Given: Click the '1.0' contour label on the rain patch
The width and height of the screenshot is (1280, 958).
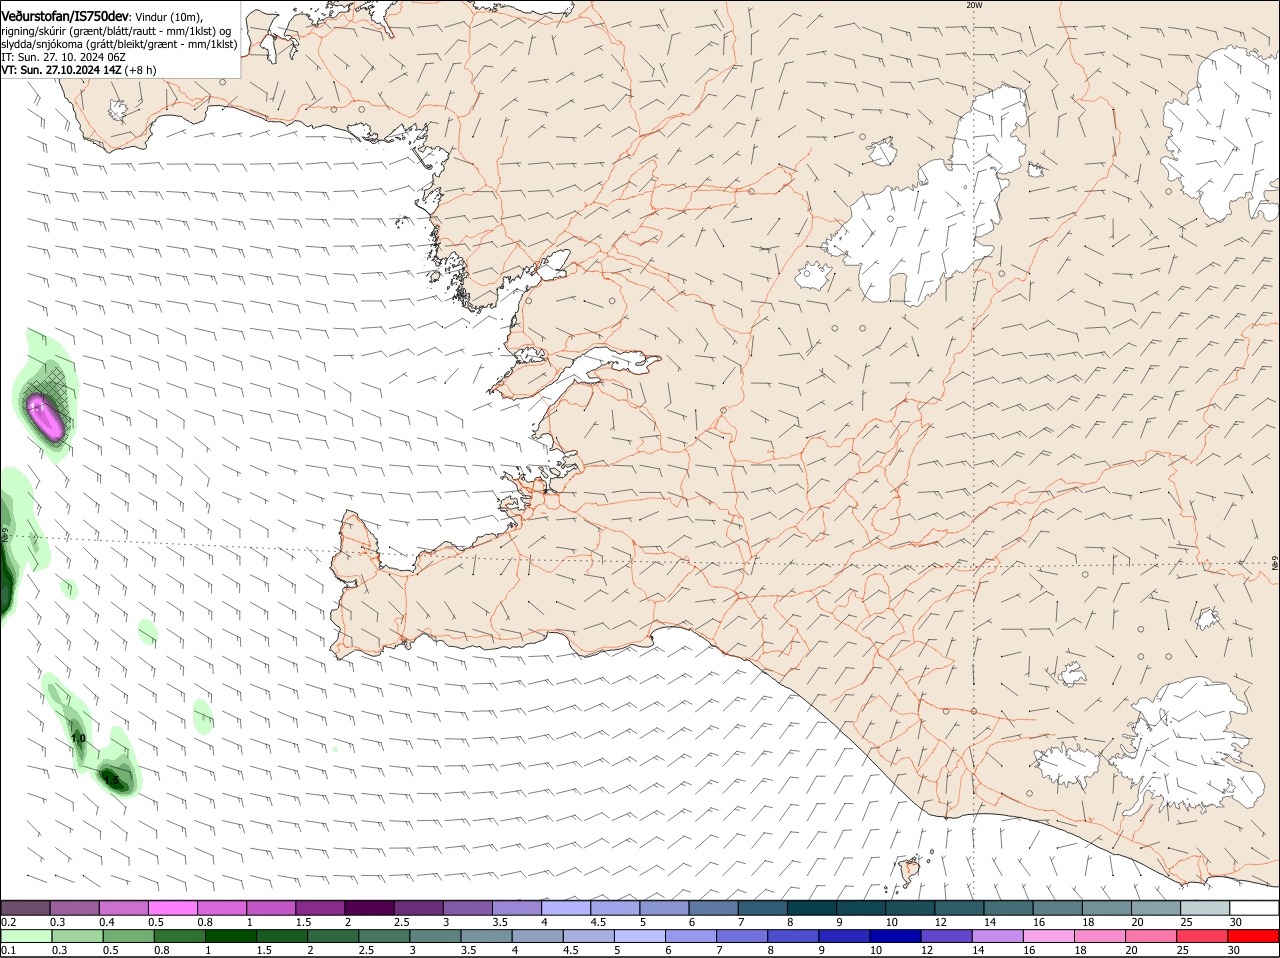Looking at the screenshot, I should click(x=78, y=739).
